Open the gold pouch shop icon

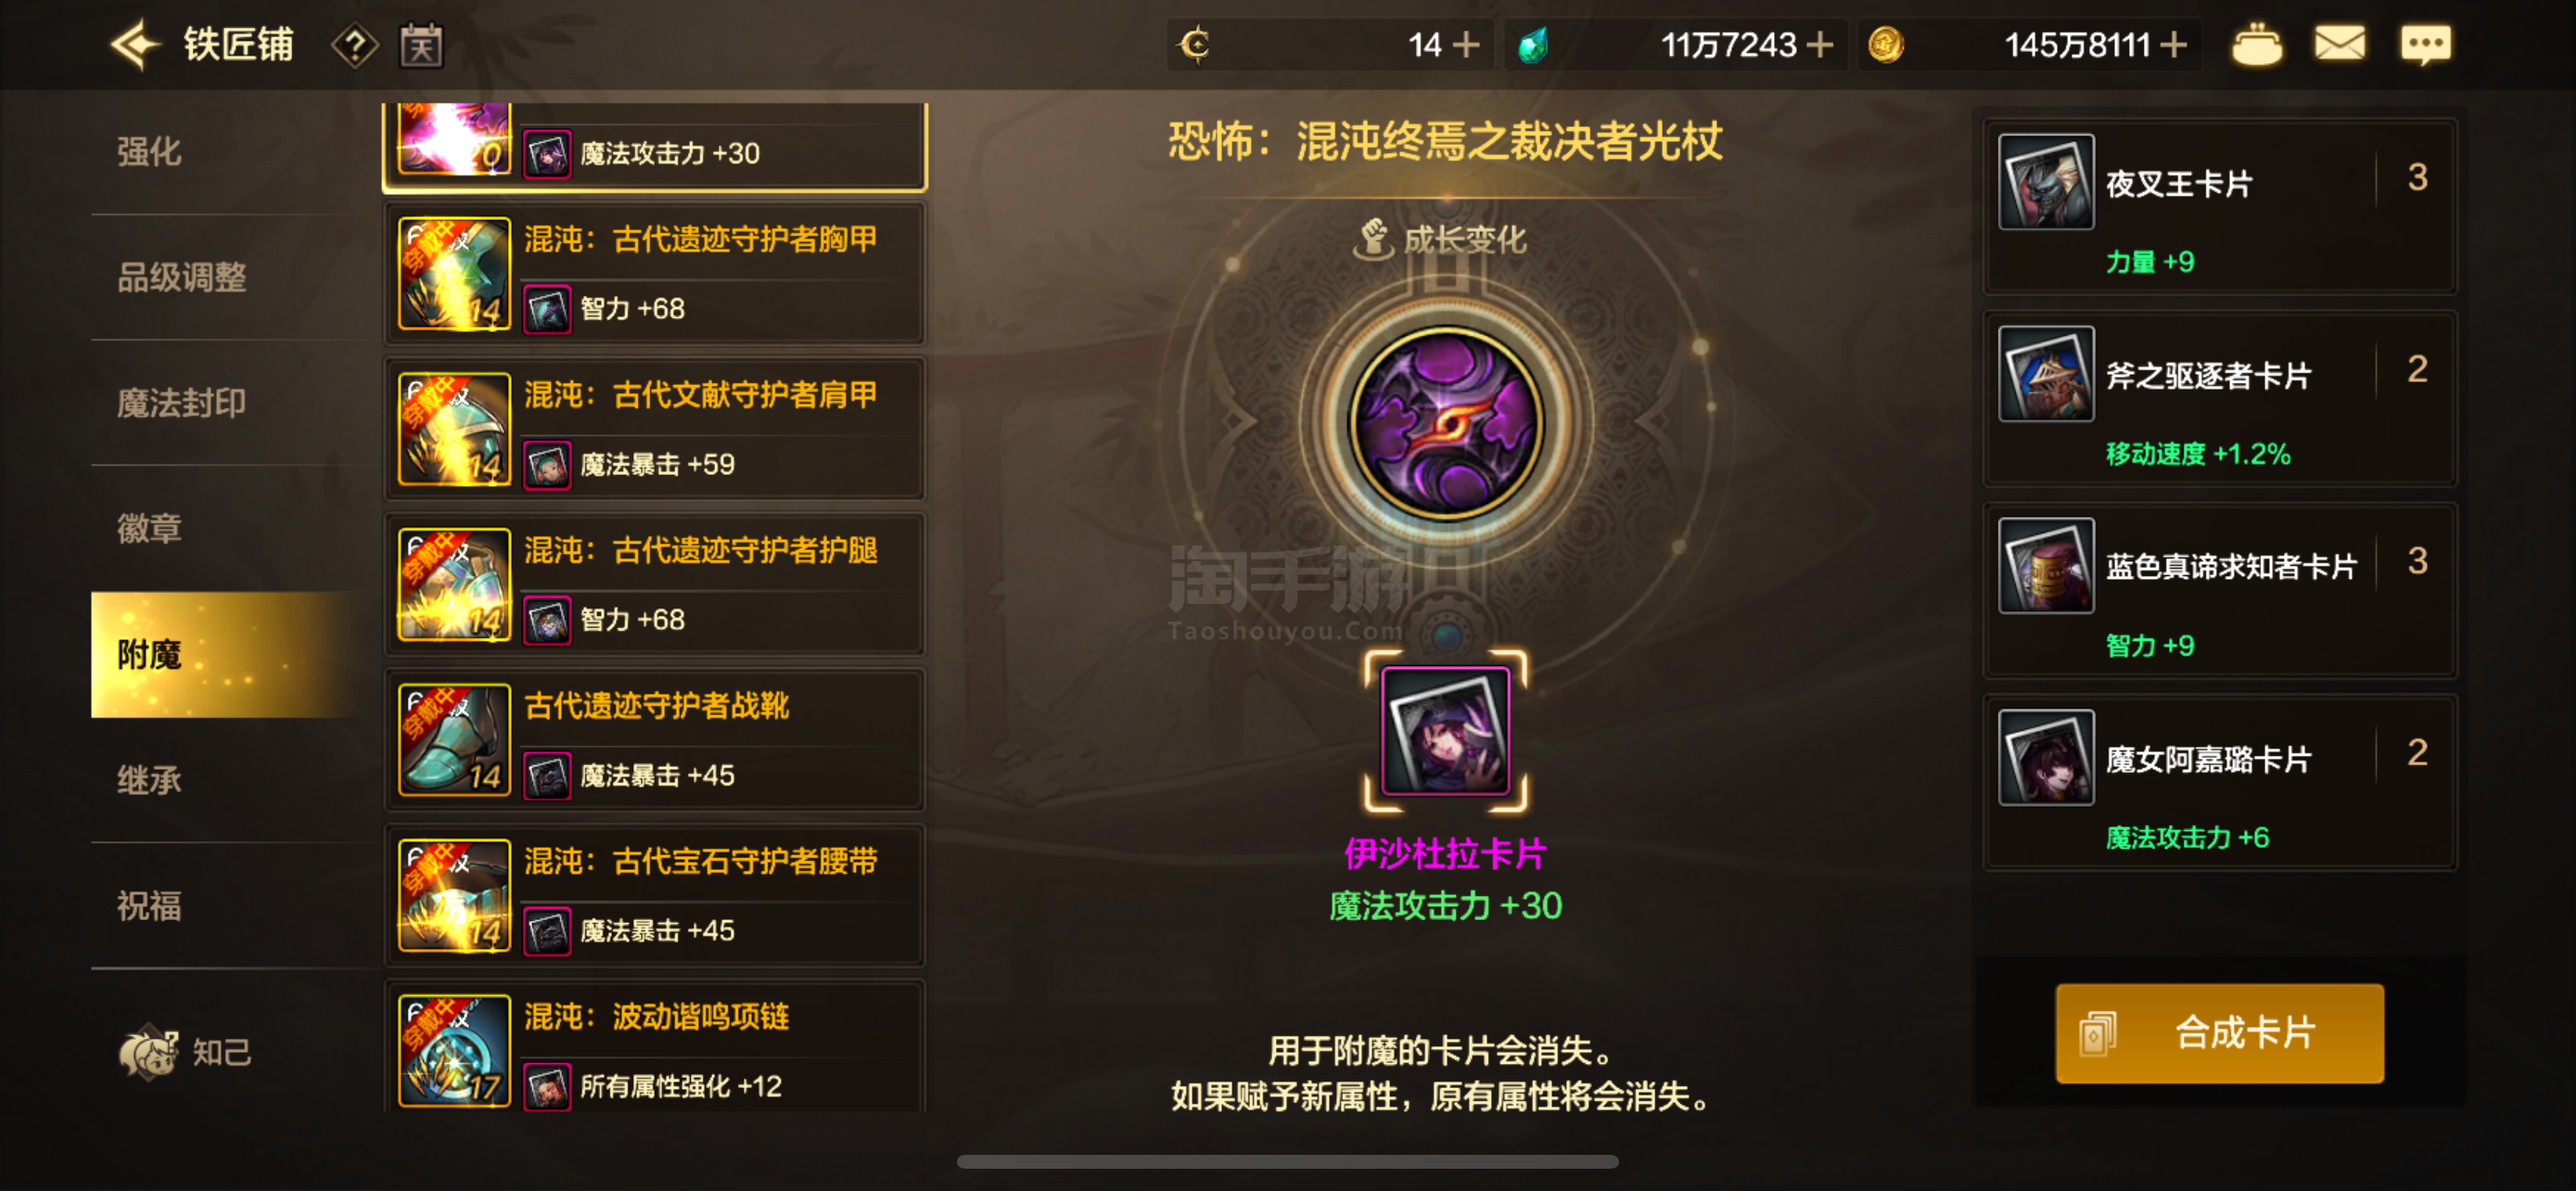point(2256,45)
